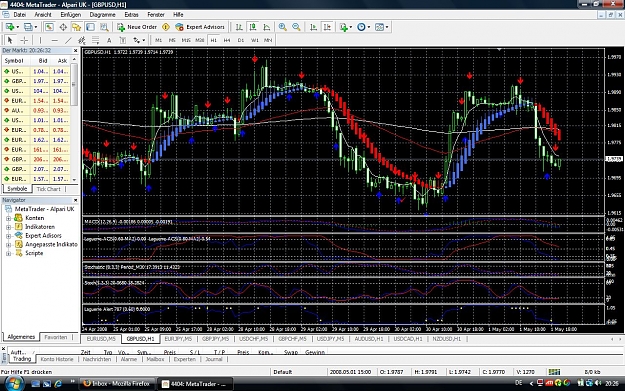The image size is (625, 391).
Task: Switch to the EURUSD,M5 chart tab
Action: [101, 339]
